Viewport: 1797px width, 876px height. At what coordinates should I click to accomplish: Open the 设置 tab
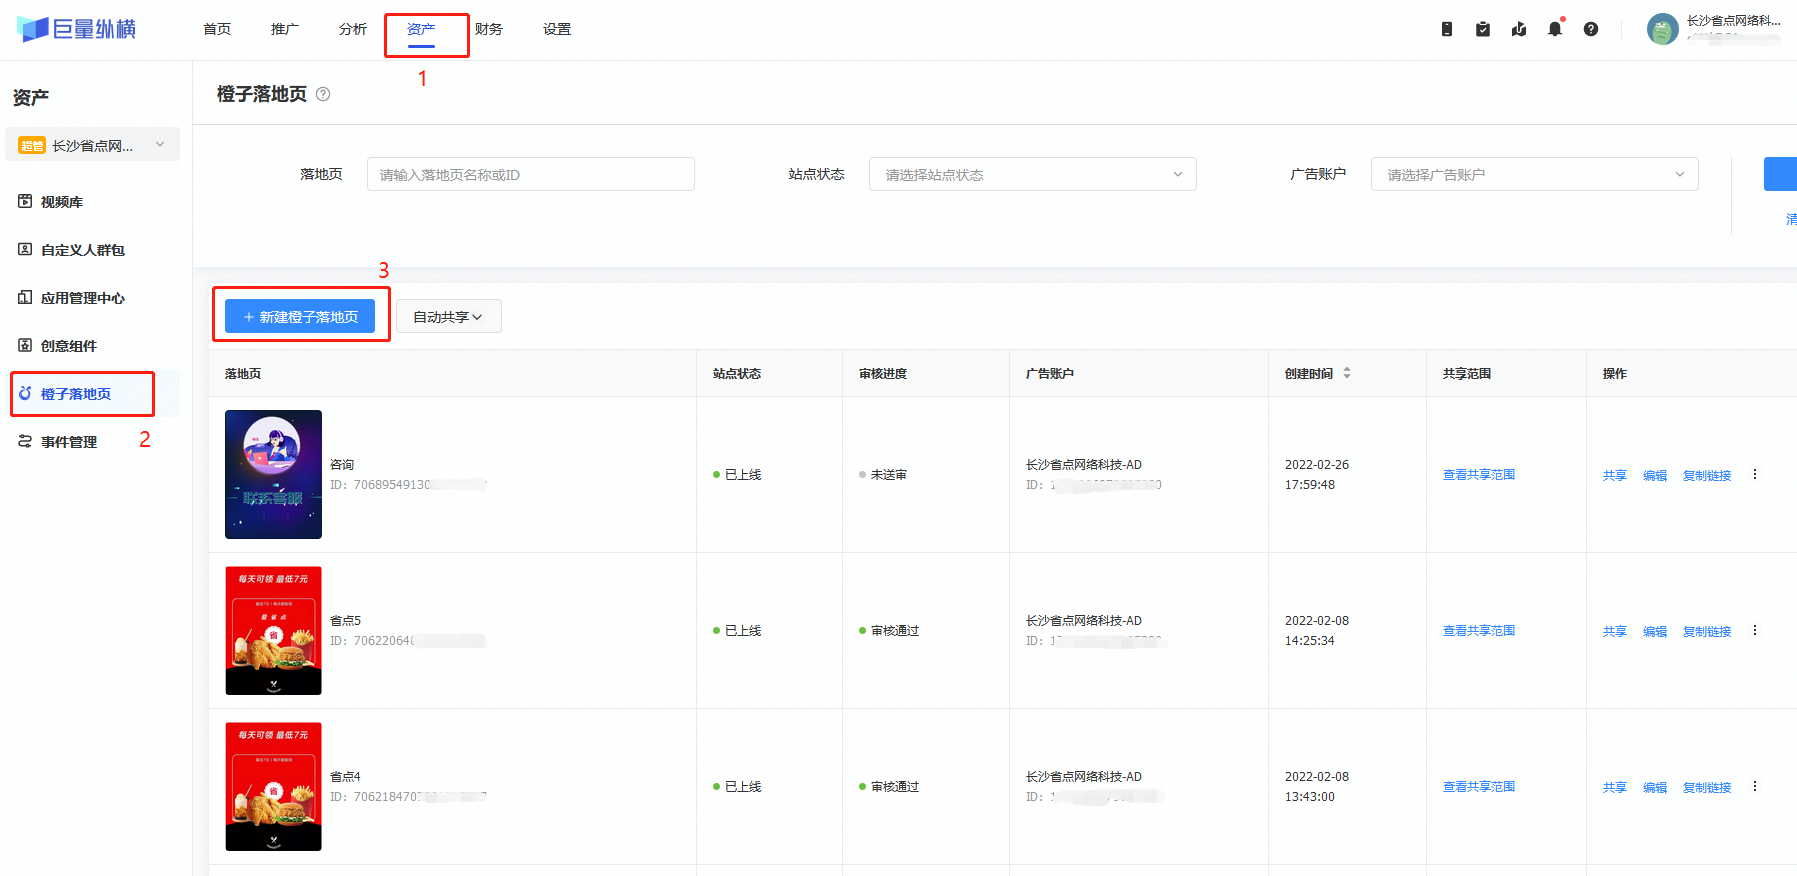coord(557,29)
